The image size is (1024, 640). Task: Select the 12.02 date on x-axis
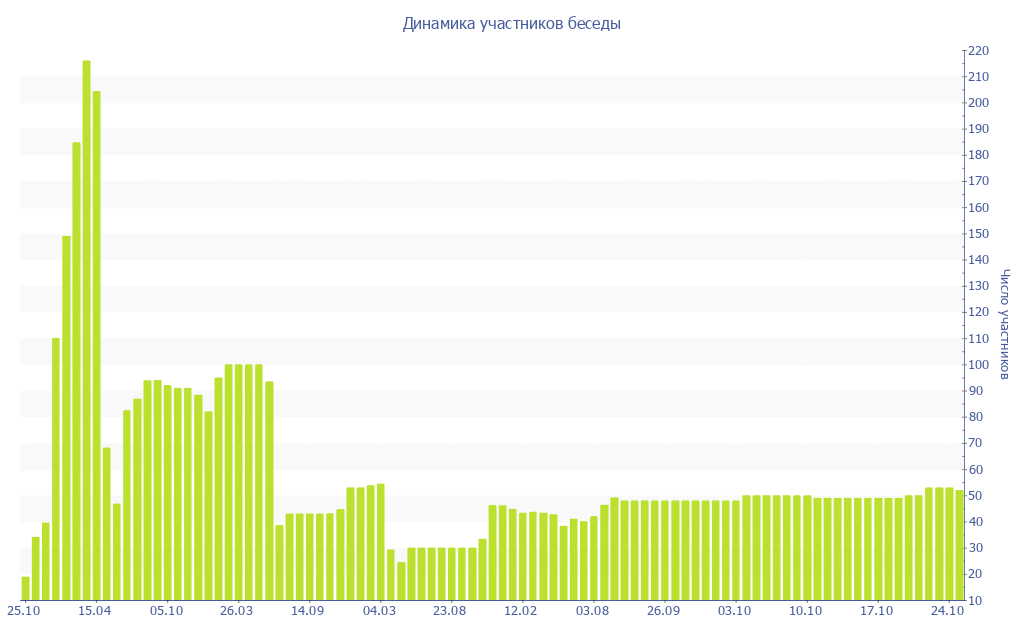tap(521, 611)
